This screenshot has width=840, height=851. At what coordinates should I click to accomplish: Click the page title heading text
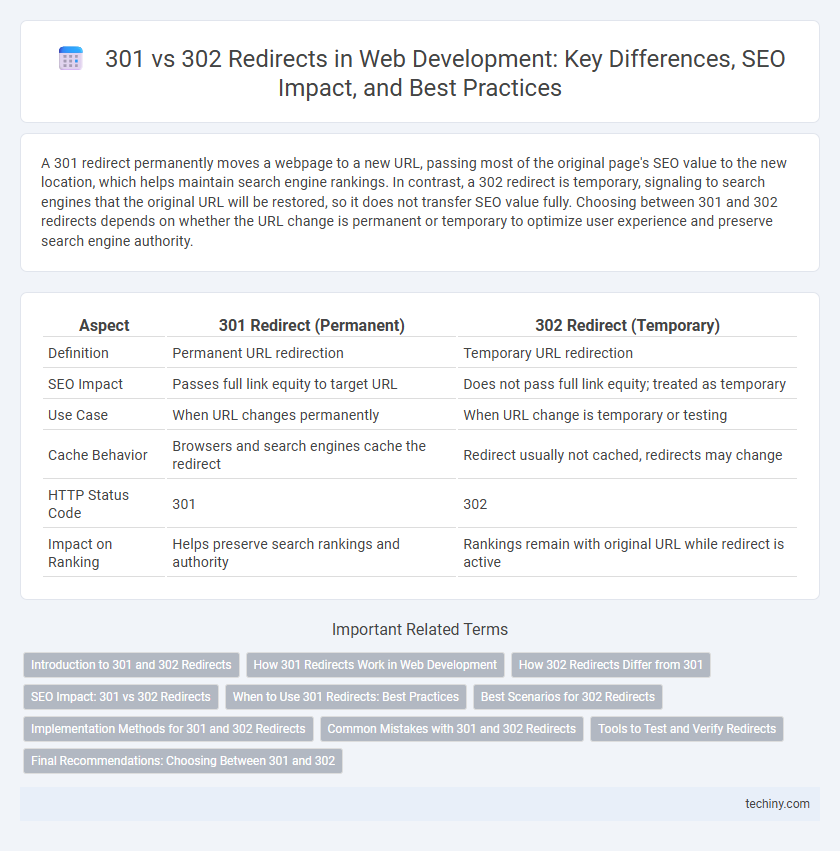445,73
